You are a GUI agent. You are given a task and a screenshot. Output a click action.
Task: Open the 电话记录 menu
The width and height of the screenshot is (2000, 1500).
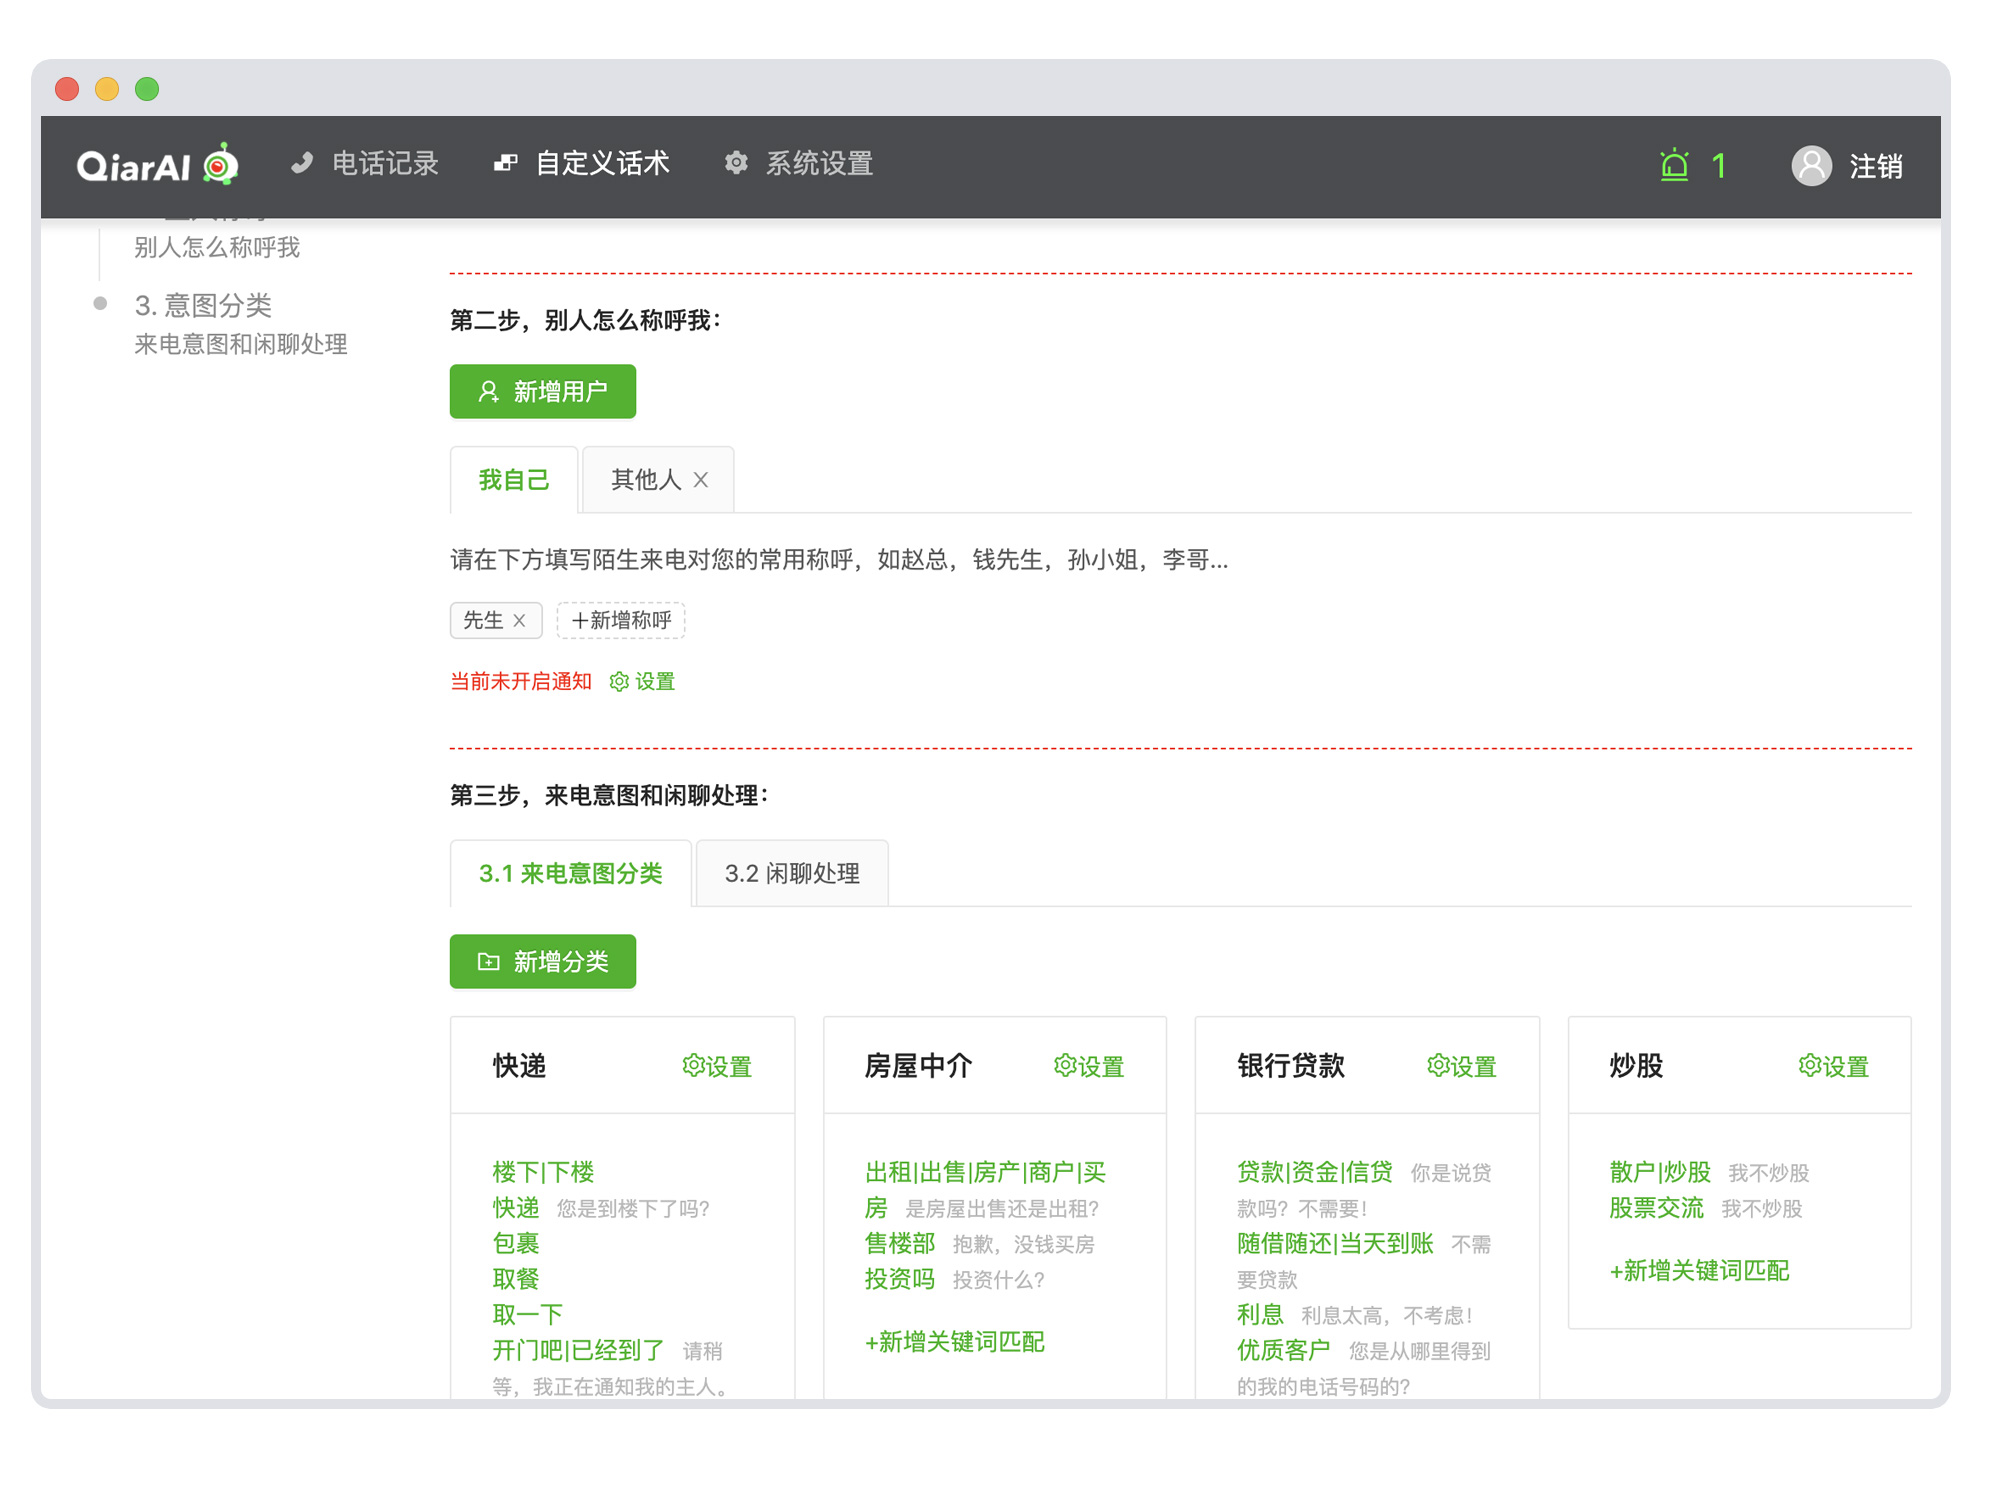pyautogui.click(x=385, y=163)
